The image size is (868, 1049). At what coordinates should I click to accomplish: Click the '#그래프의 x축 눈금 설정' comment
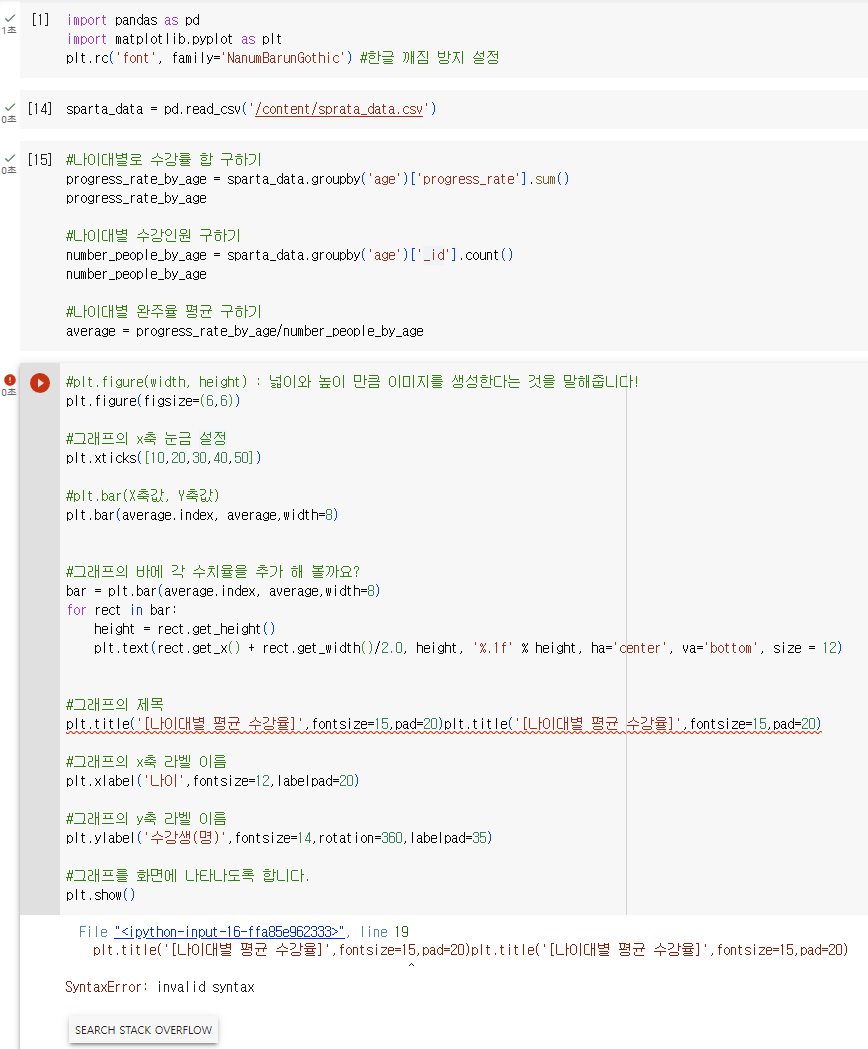coord(147,439)
